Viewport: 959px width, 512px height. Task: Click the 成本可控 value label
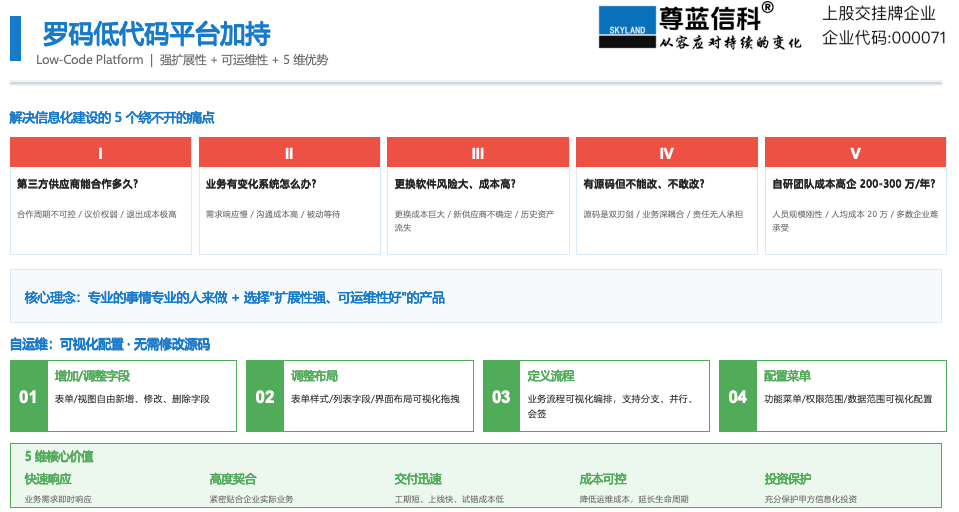tap(603, 479)
